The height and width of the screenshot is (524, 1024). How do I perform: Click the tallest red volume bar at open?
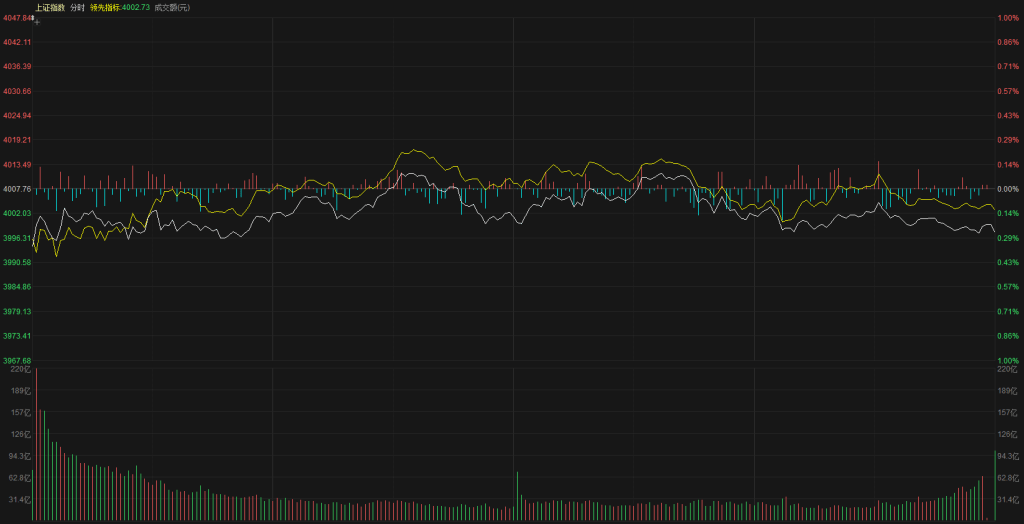[36, 445]
